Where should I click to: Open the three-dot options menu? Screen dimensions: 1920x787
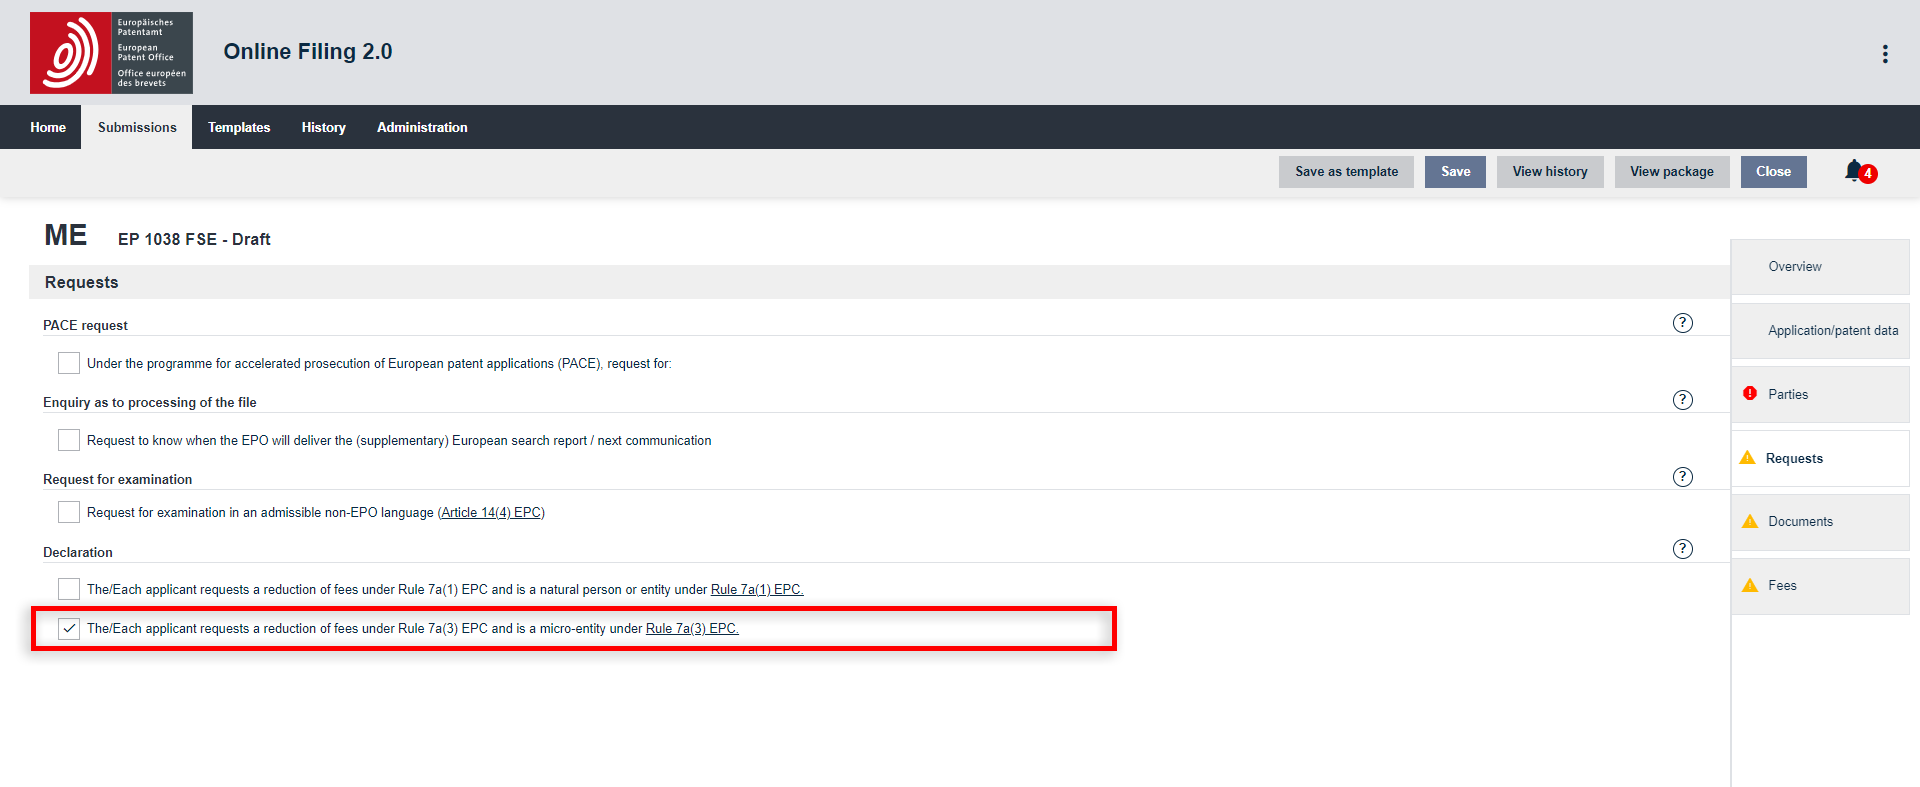click(1885, 54)
